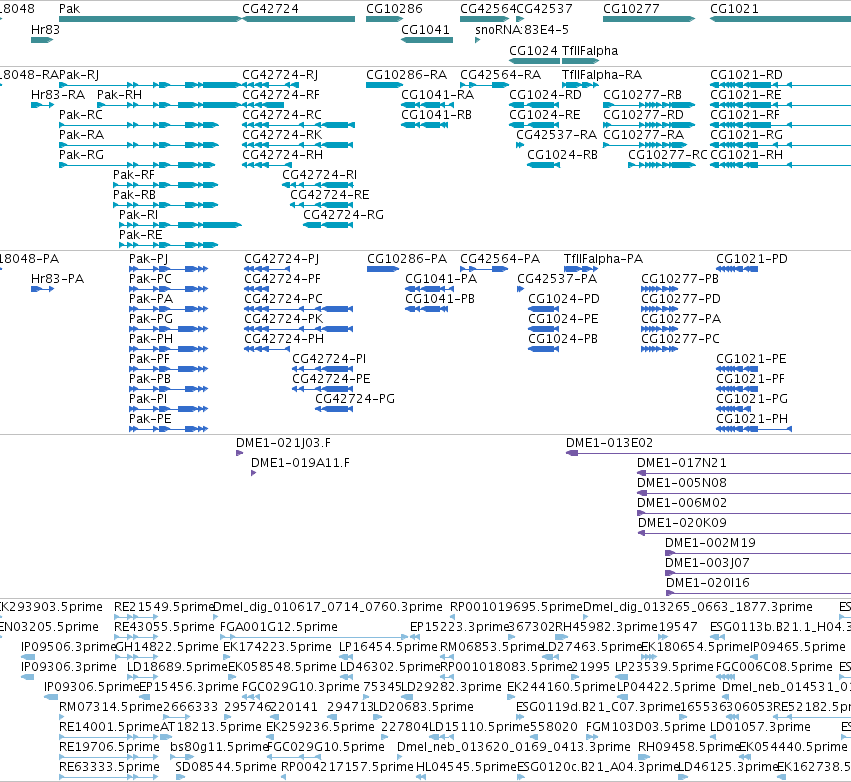Click EST label RE21549.5prime
Image resolution: width=851 pixels, height=782 pixels.
(164, 607)
